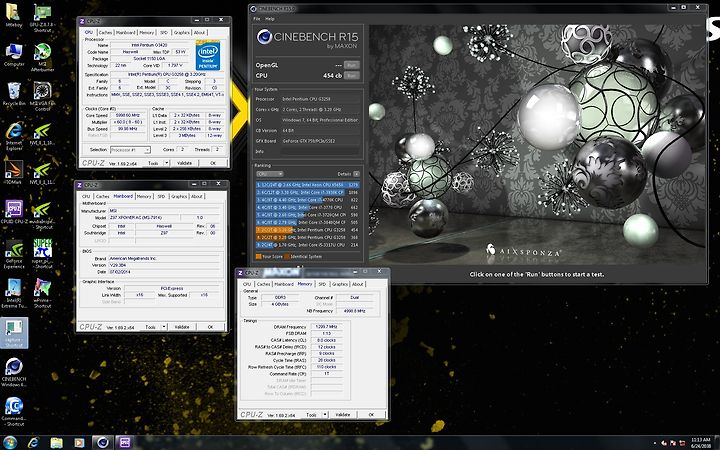
Task: Open the Internet Explorer desktop shortcut
Action: point(14,137)
